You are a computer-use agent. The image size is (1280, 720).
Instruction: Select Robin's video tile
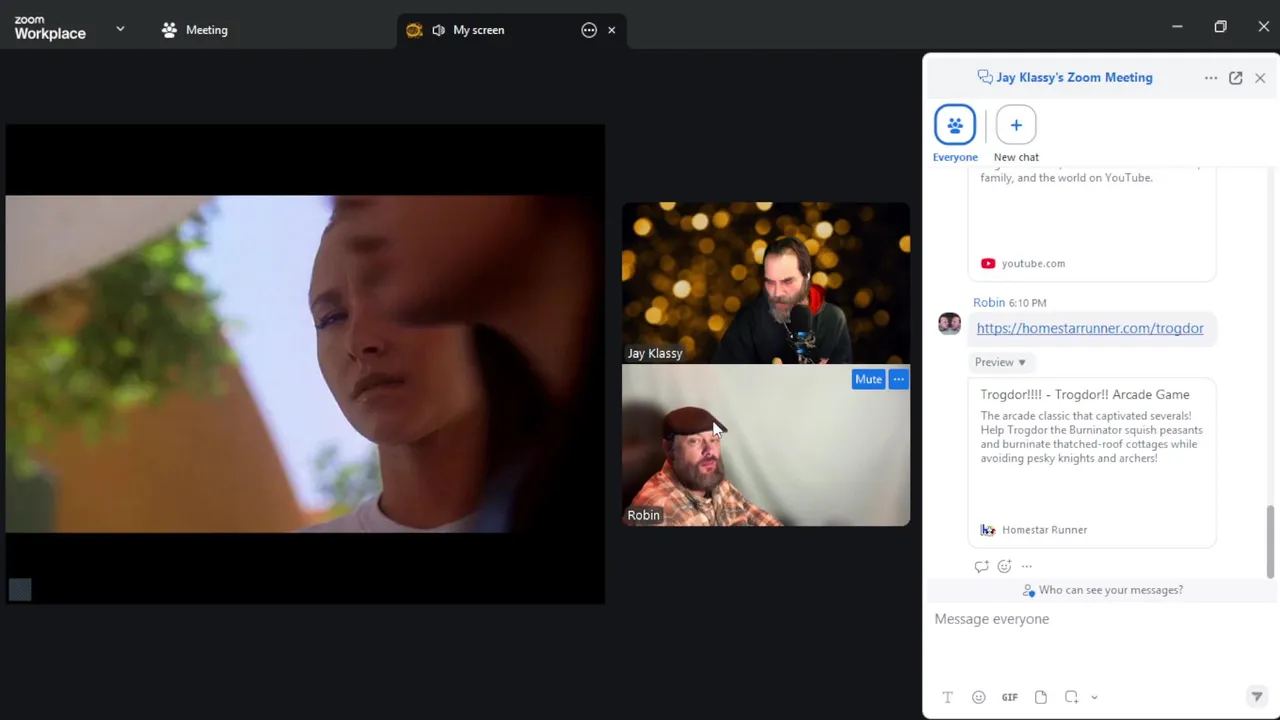766,445
